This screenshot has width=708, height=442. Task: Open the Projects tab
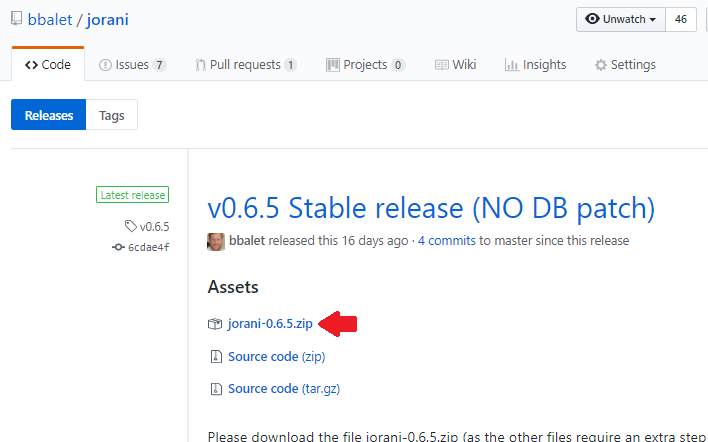coord(365,65)
